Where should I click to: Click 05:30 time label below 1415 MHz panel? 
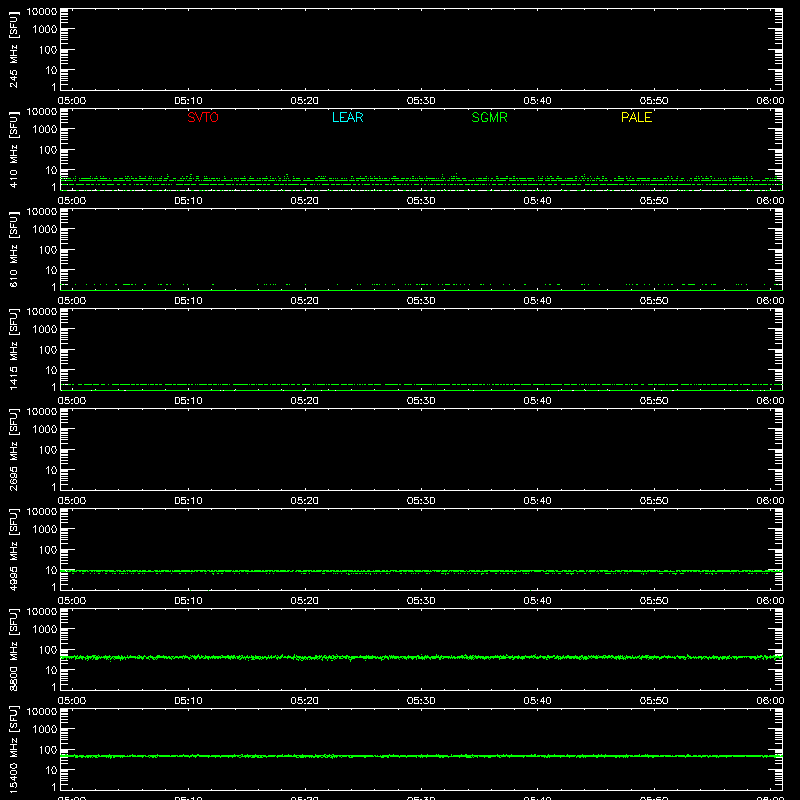coord(421,401)
